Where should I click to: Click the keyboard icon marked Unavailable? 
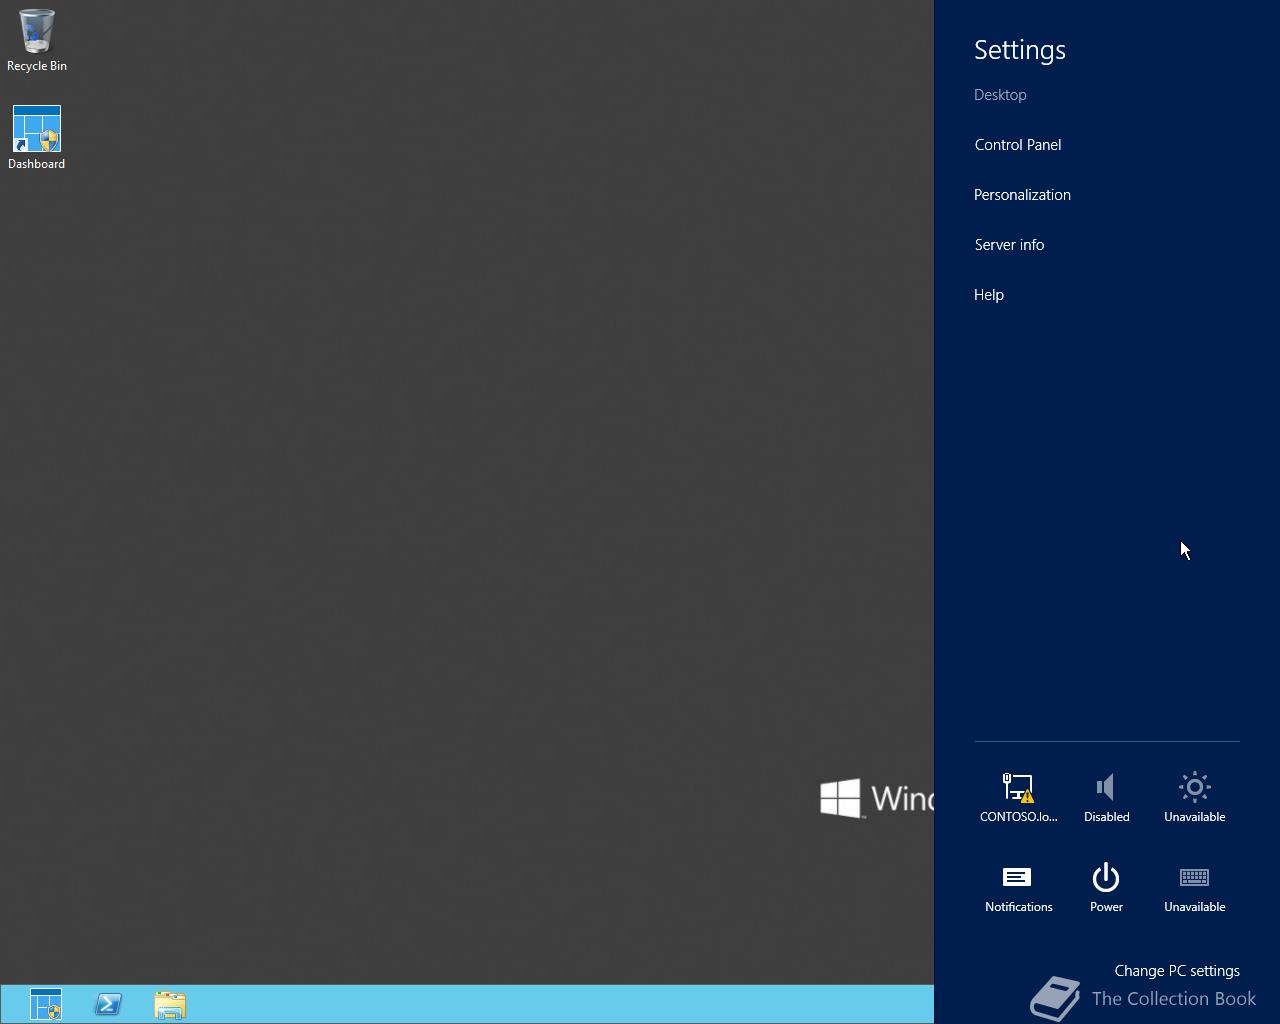coord(1194,887)
